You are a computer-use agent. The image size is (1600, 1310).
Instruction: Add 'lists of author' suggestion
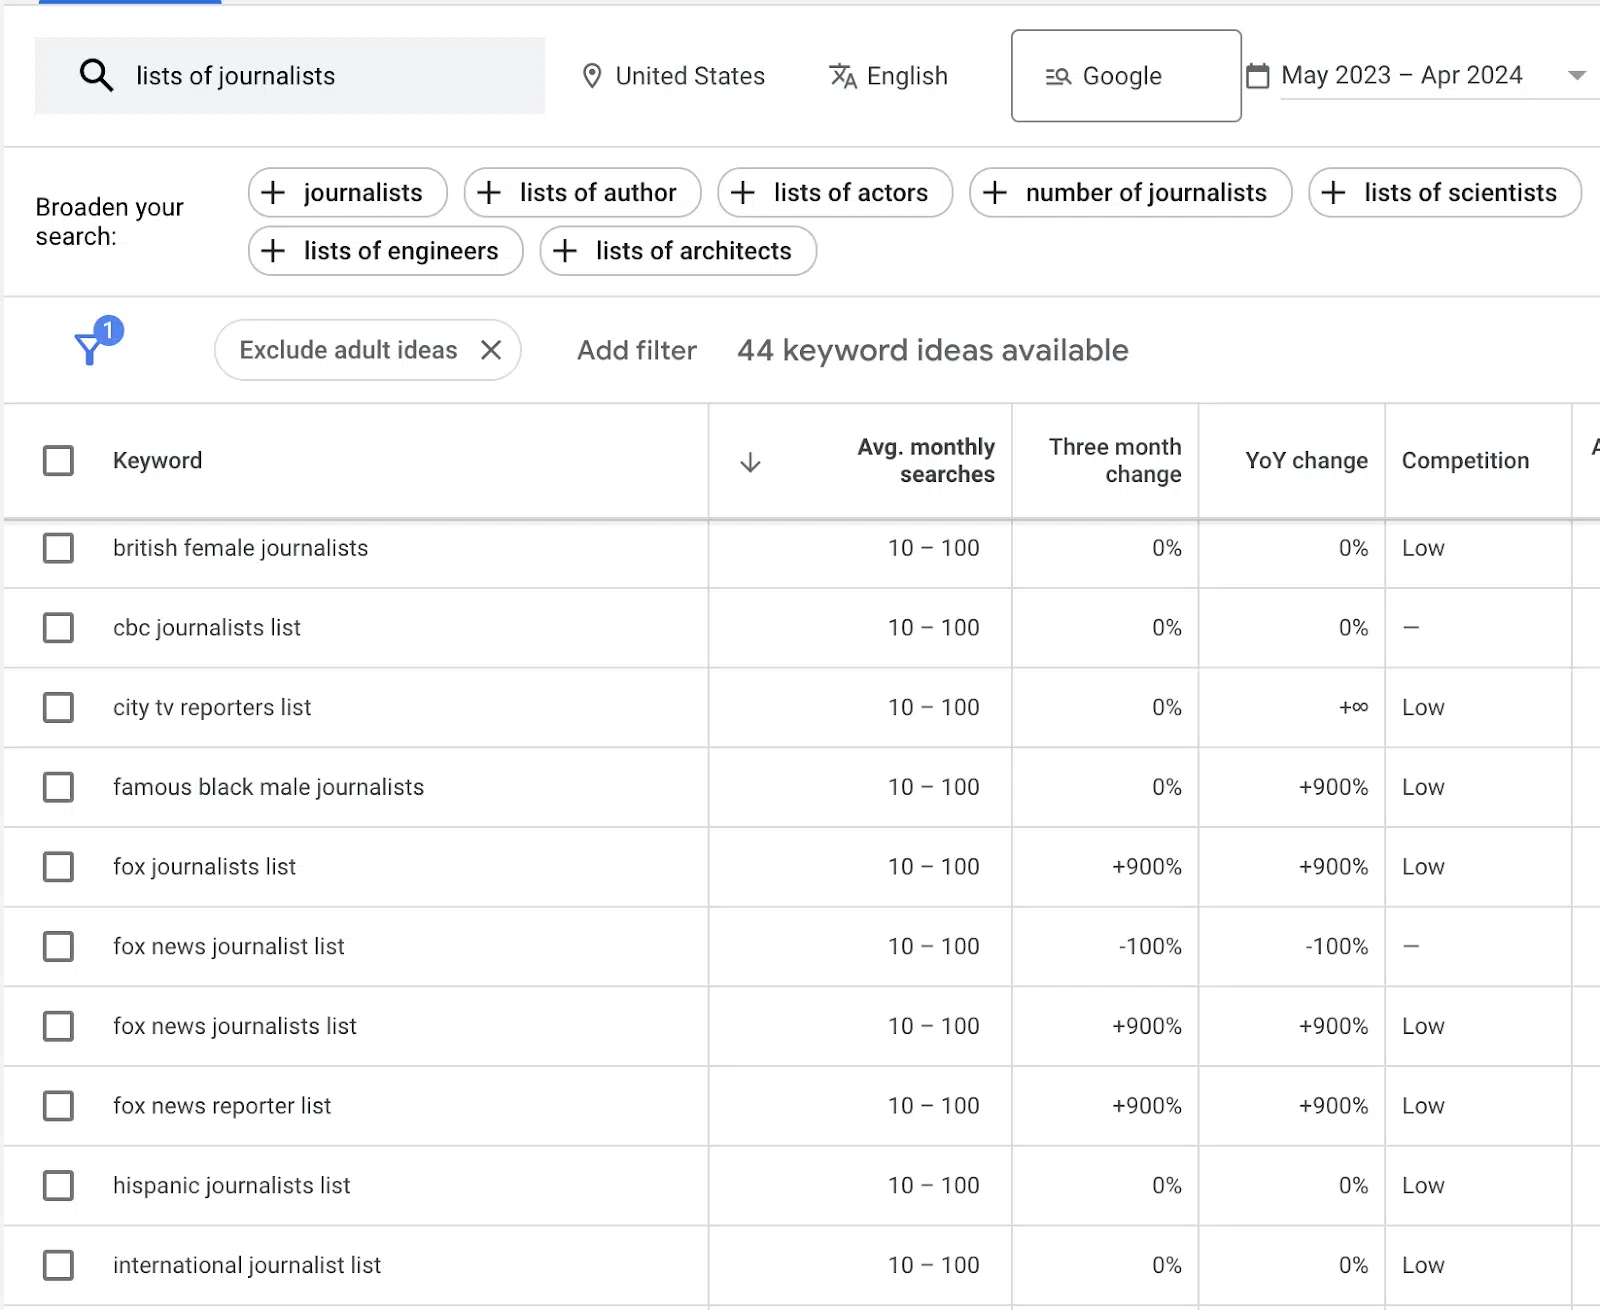tap(583, 192)
